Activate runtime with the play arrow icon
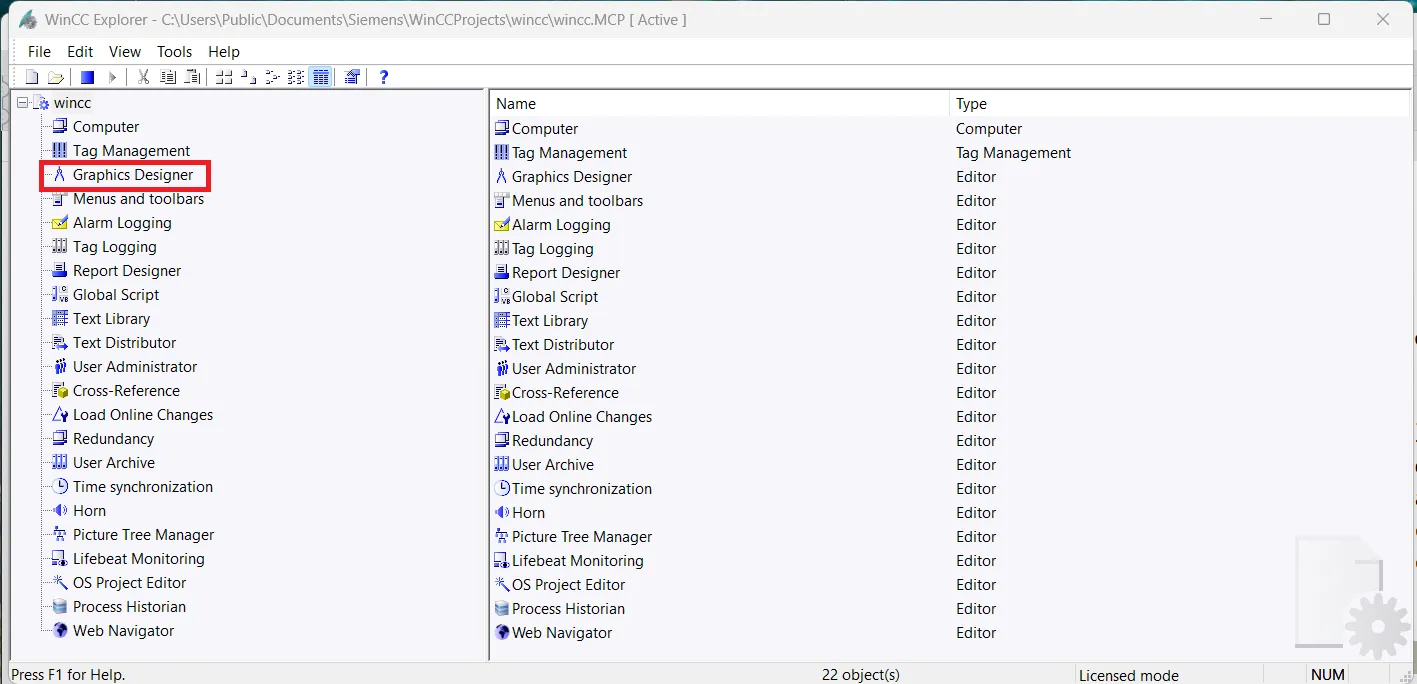 (112, 77)
